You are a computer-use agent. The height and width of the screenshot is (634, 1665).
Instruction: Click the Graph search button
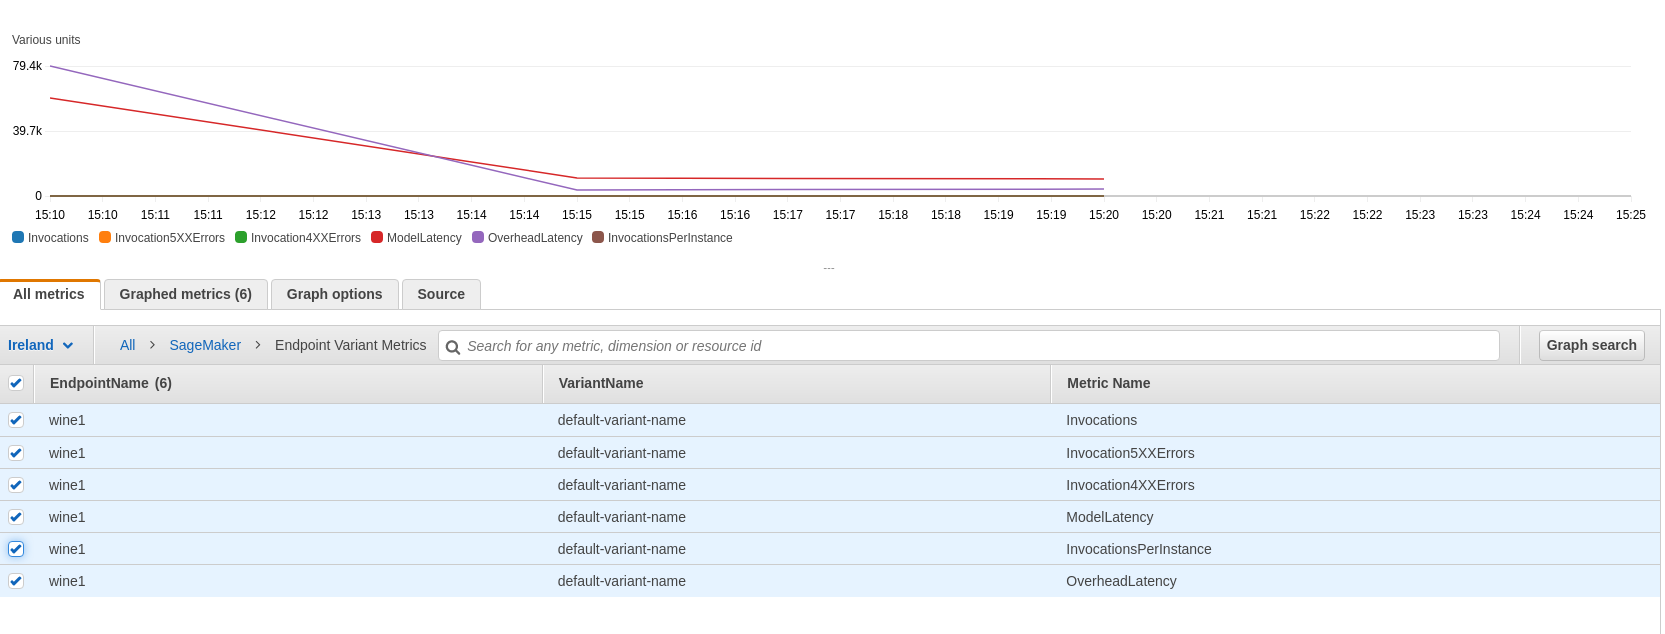pyautogui.click(x=1591, y=345)
